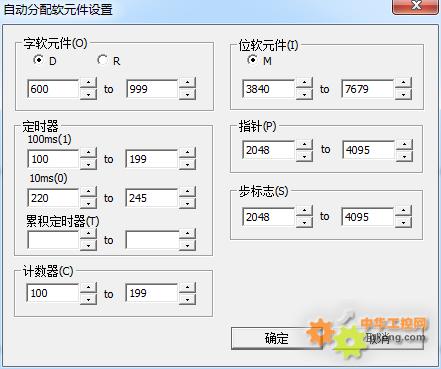Increase the step flag S end value

pos(403,211)
